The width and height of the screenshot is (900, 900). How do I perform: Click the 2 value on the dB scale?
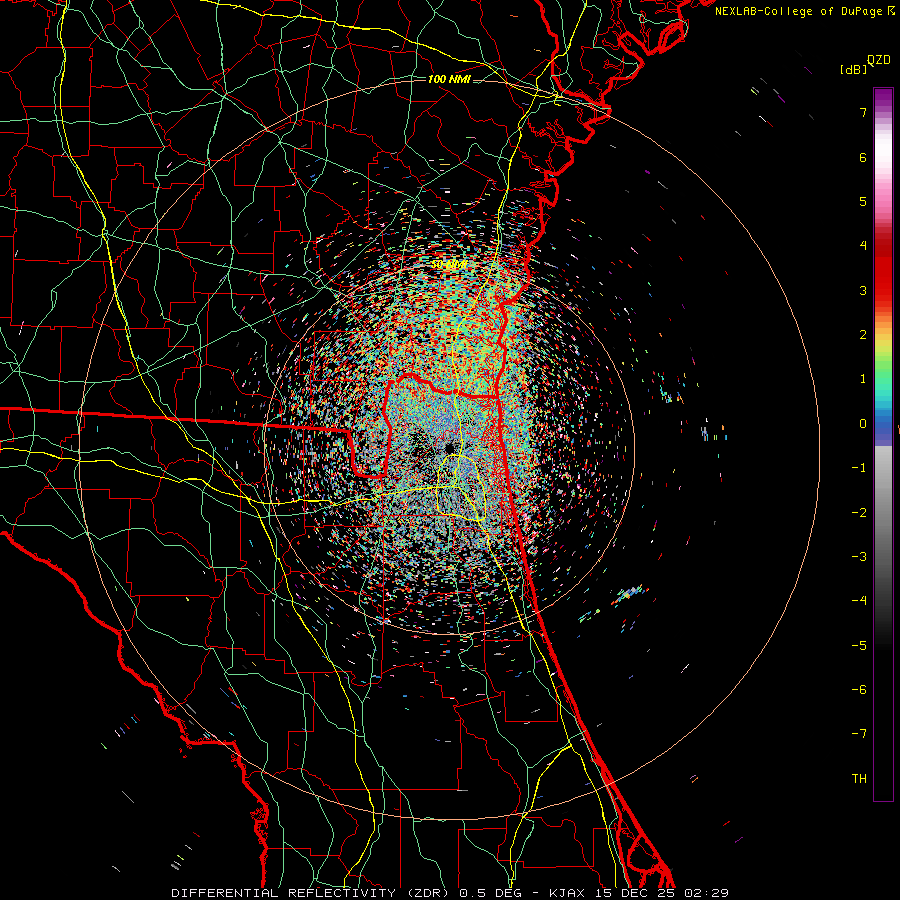[863, 335]
